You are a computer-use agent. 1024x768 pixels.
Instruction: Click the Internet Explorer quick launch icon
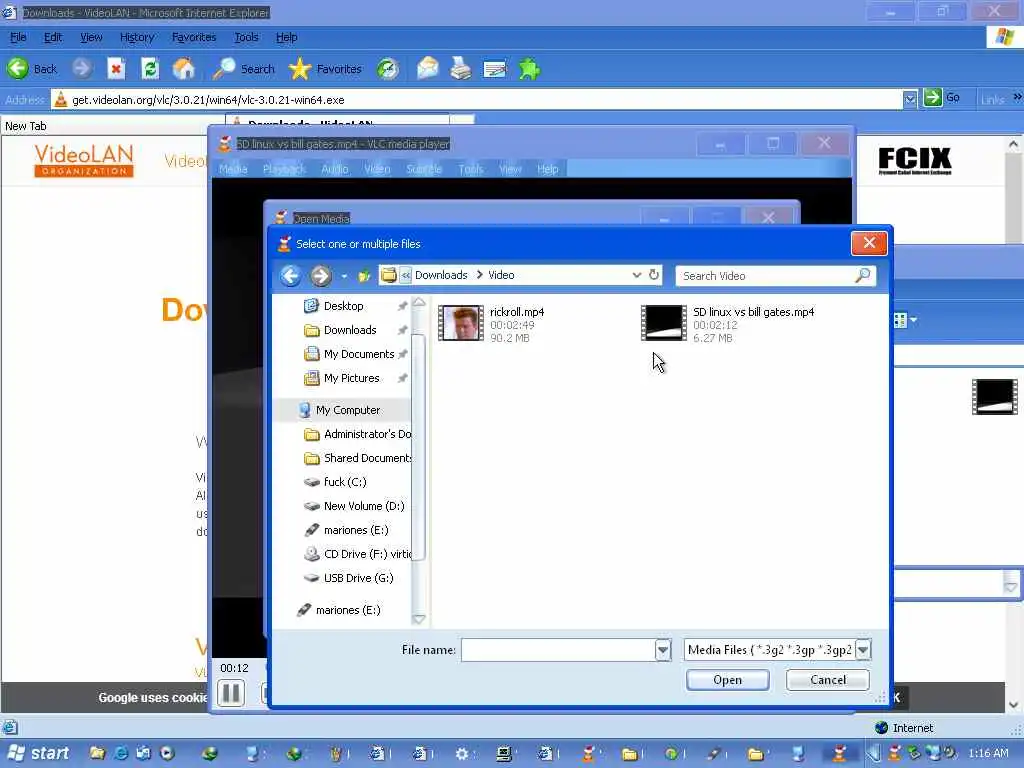[121, 753]
